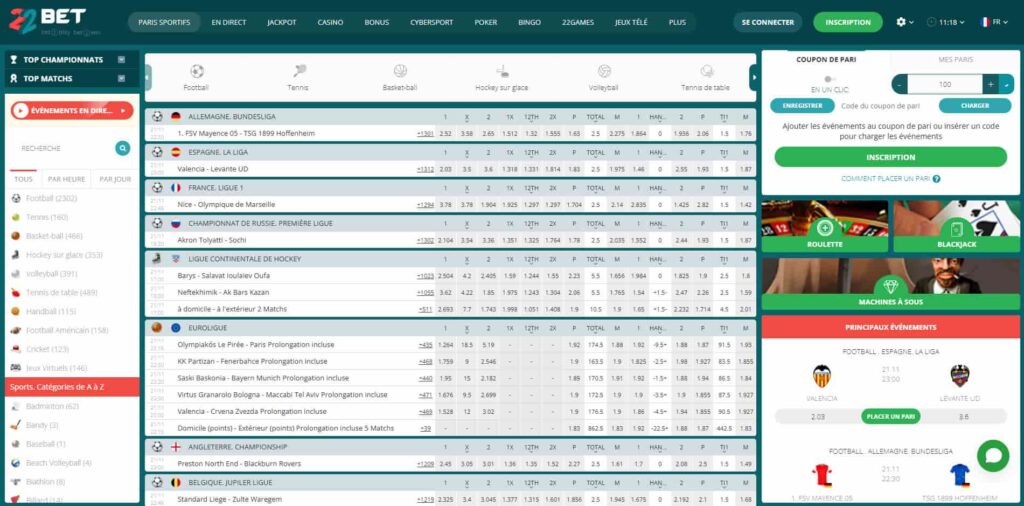1024x506 pixels.
Task: Expand +1209 markets for Preston - Blackburn
Action: 425,464
